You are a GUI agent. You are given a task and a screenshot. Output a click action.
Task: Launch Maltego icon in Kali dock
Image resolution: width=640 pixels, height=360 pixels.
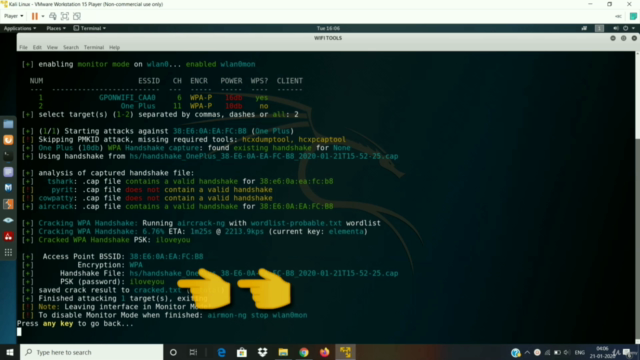8,188
